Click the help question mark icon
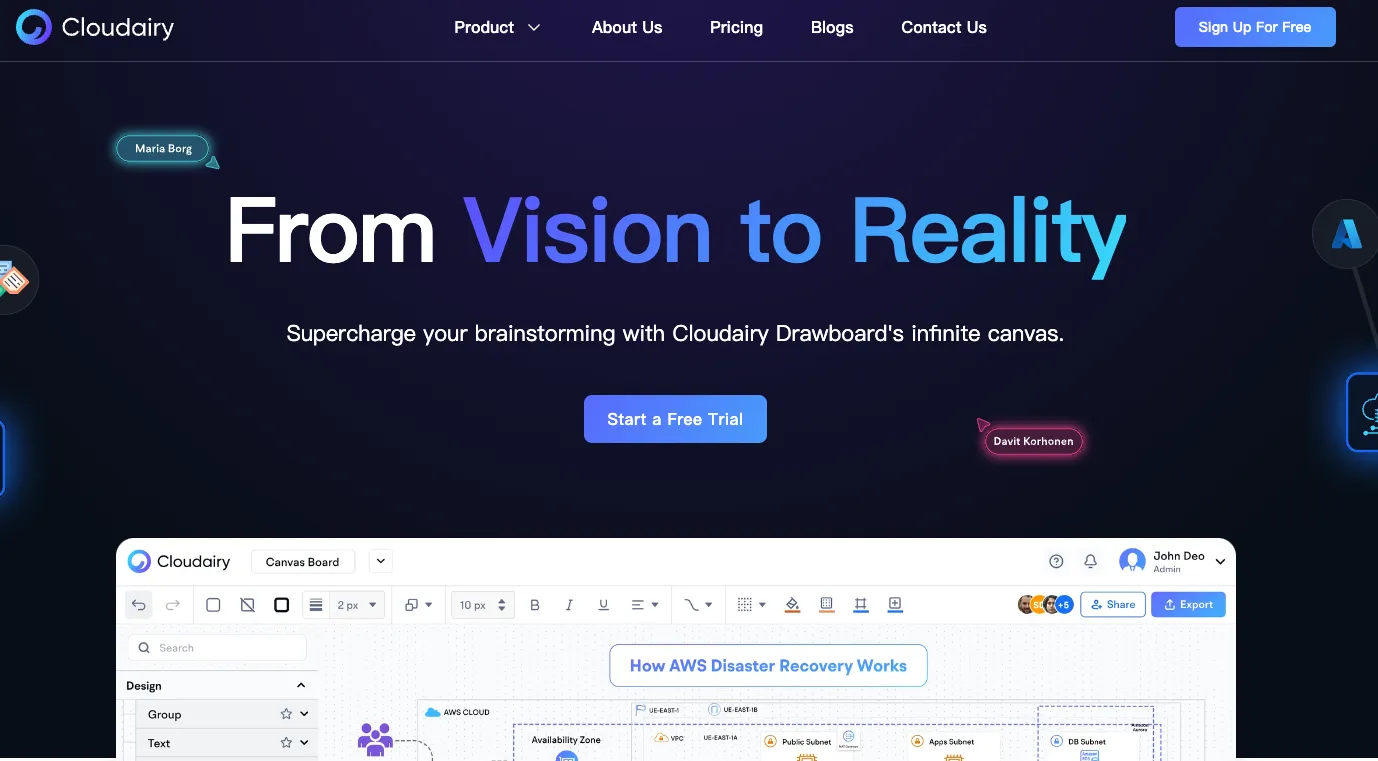Screen dimensions: 1378x761 pos(1056,561)
